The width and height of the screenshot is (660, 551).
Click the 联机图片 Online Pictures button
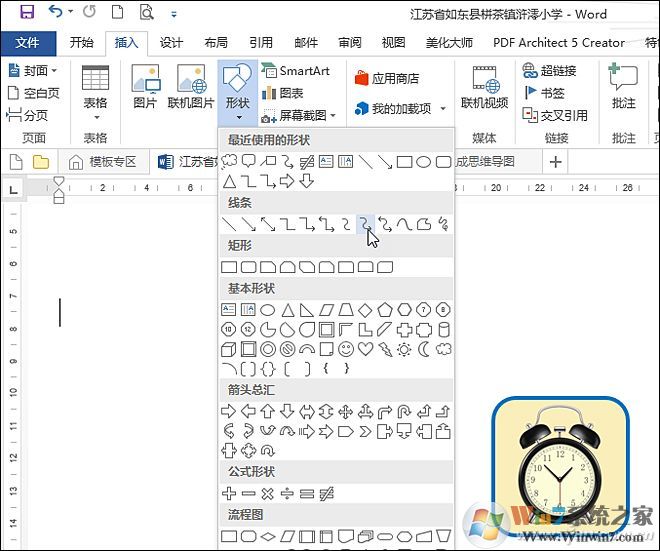(191, 87)
